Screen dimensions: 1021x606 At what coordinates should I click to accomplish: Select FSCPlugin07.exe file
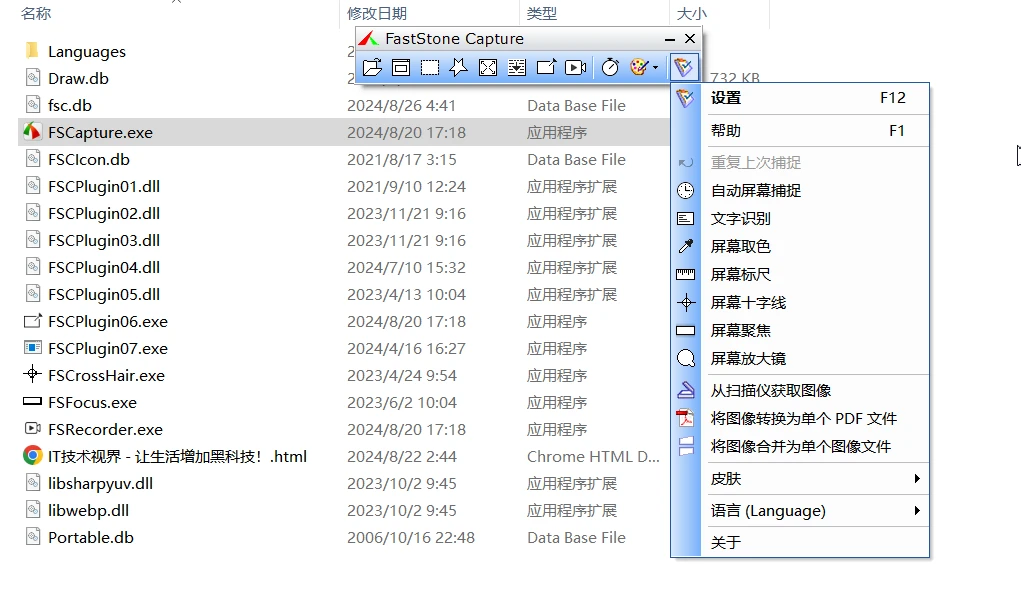pos(107,349)
